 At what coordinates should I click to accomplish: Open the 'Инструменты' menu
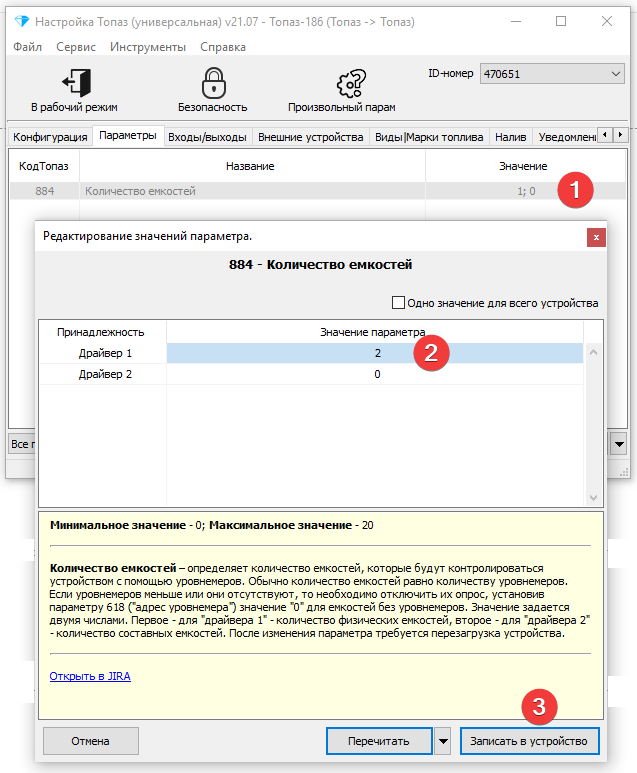(x=148, y=47)
